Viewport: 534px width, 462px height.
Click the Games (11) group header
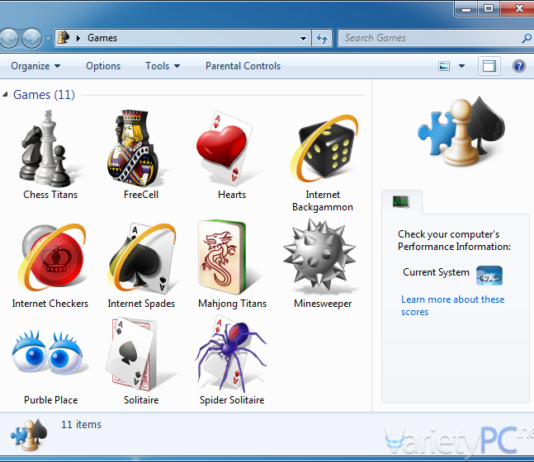44,95
